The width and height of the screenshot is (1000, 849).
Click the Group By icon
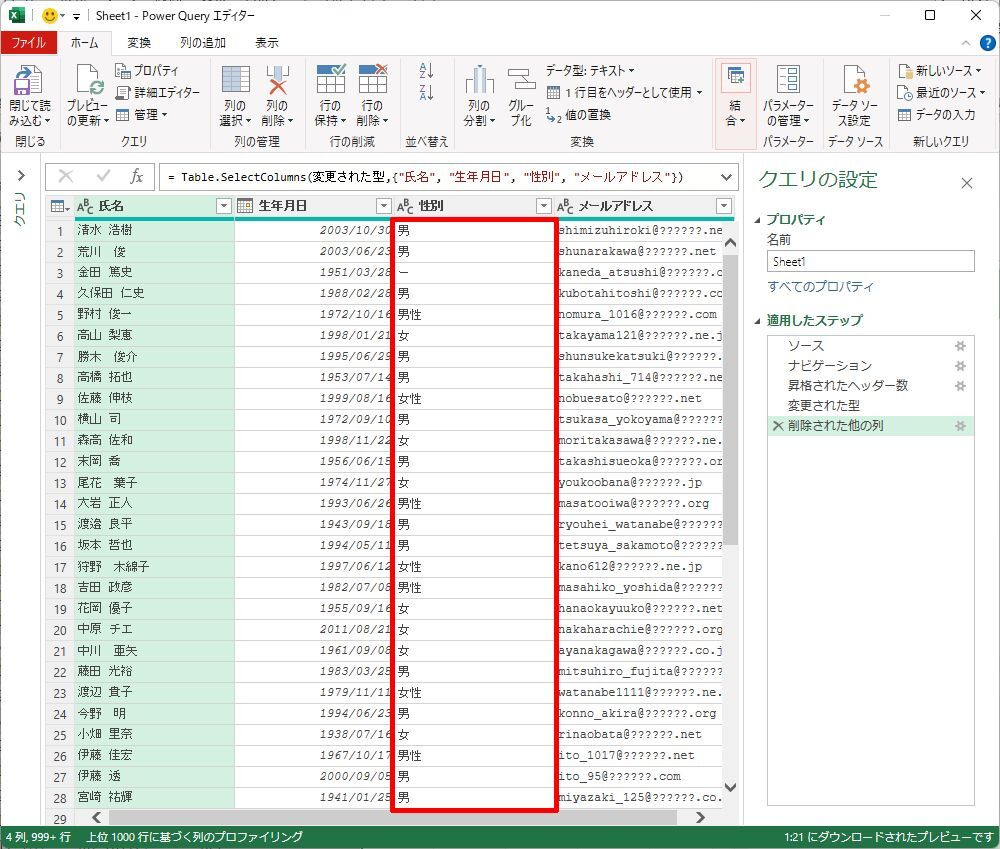(520, 81)
